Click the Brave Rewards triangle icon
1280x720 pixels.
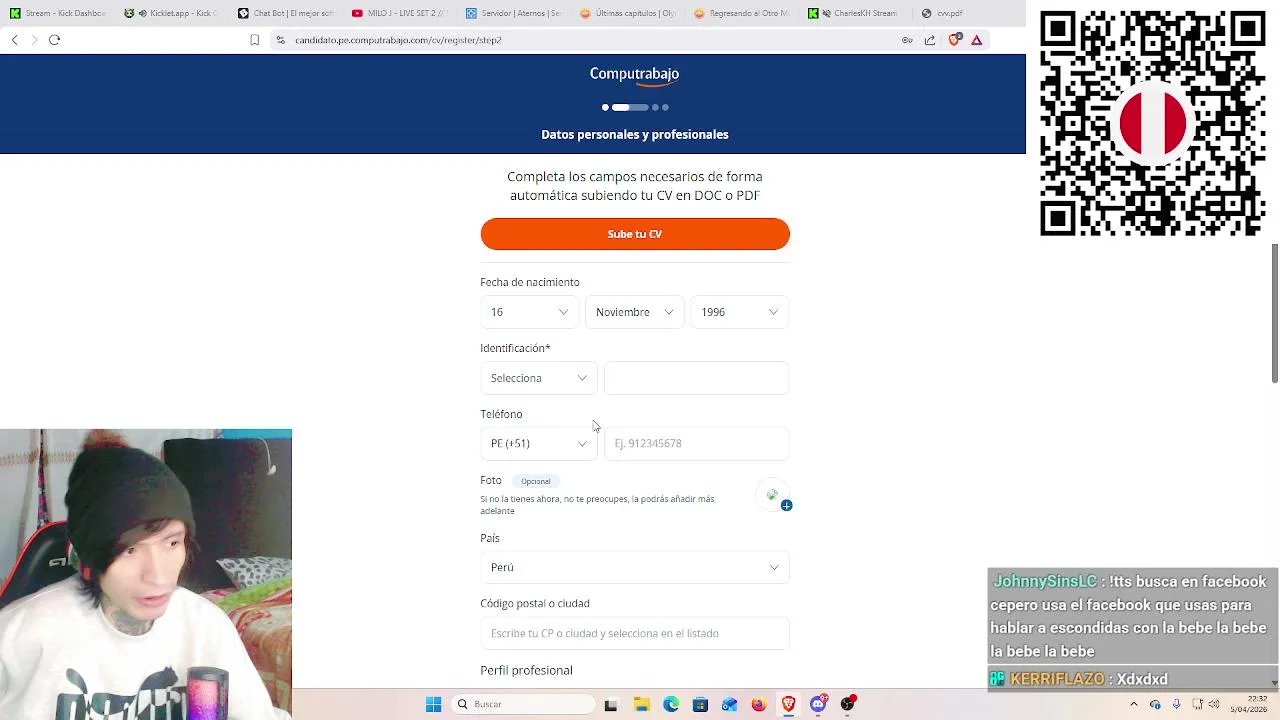coord(977,40)
